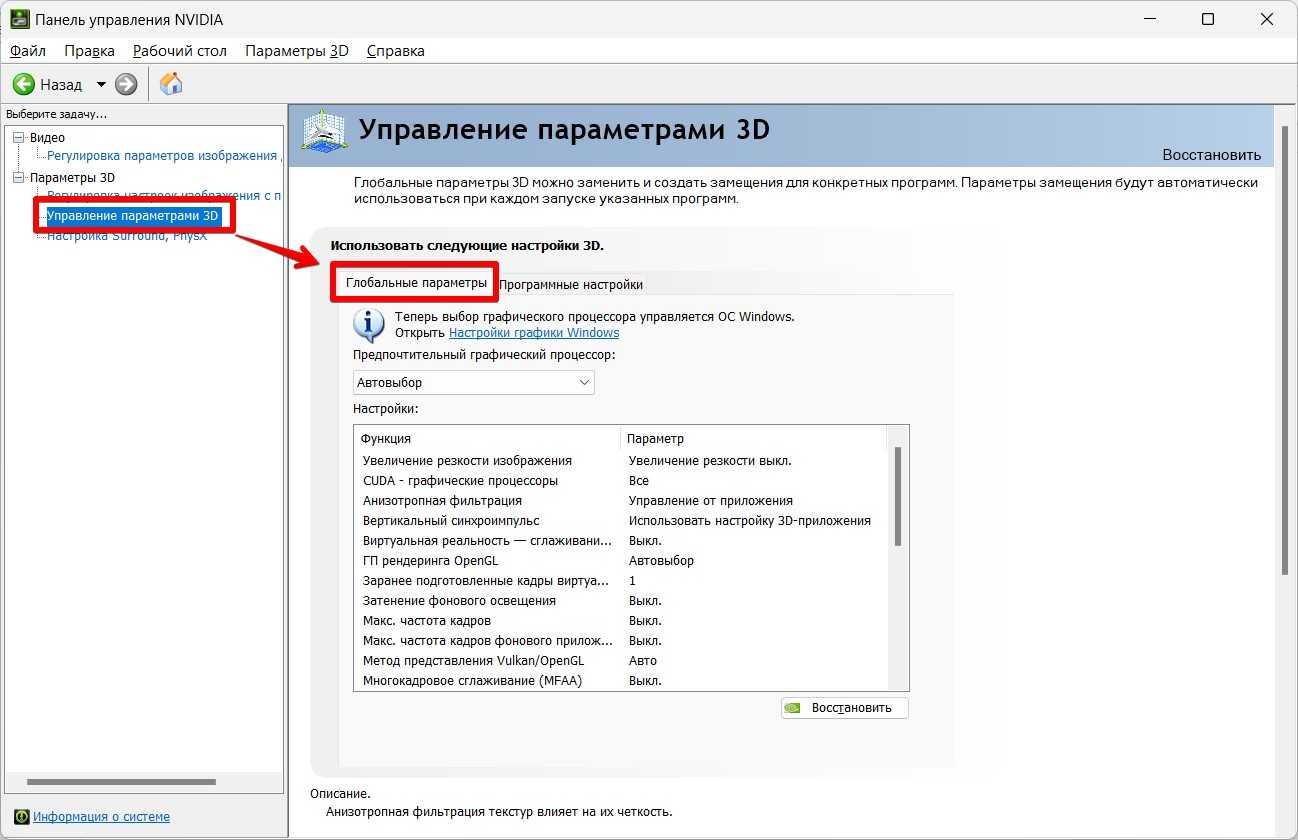1298x840 pixels.
Task: Click the NVIDIA app icon in title bar
Action: tap(20, 19)
